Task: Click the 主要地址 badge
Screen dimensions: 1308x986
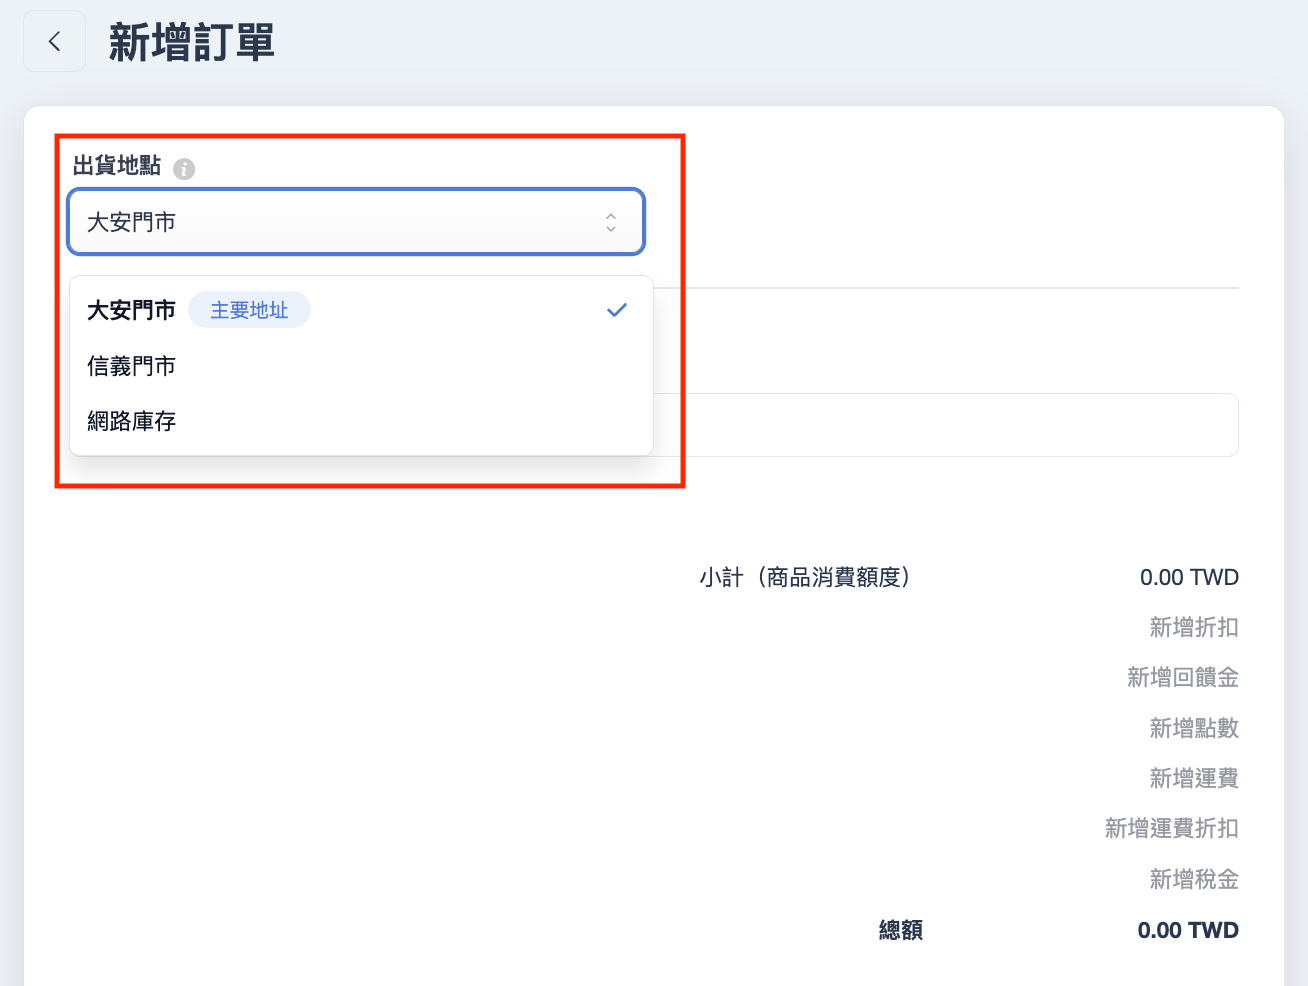Action: [249, 310]
